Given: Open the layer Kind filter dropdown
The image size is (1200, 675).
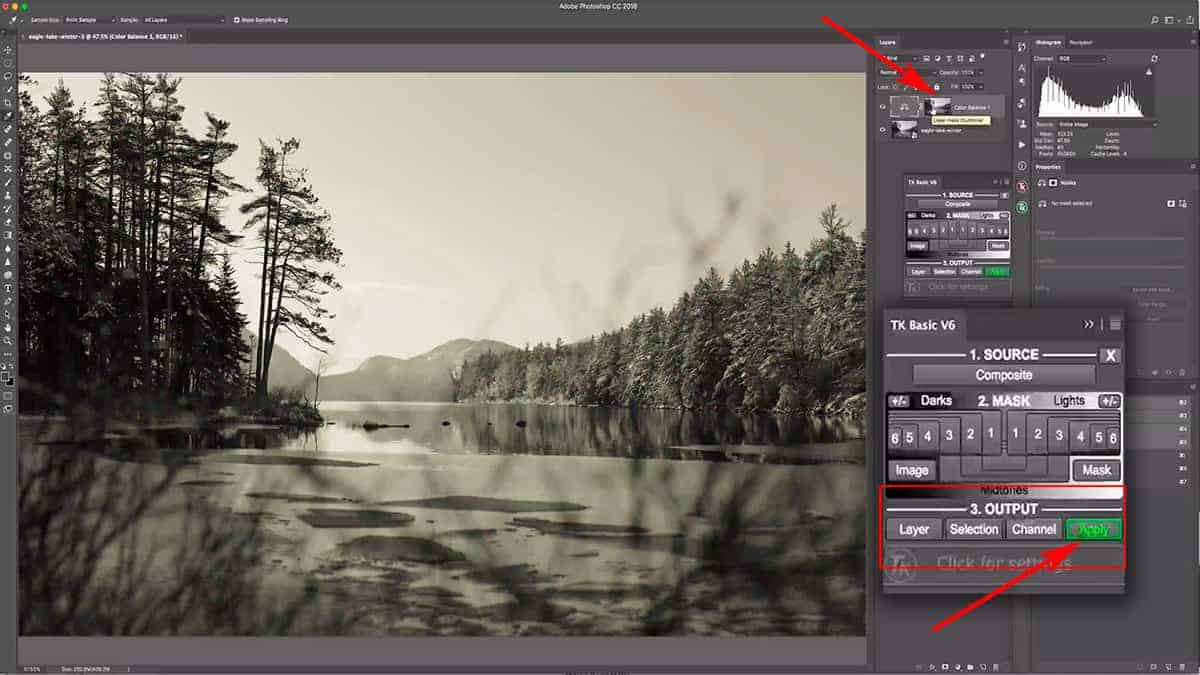Looking at the screenshot, I should [899, 58].
